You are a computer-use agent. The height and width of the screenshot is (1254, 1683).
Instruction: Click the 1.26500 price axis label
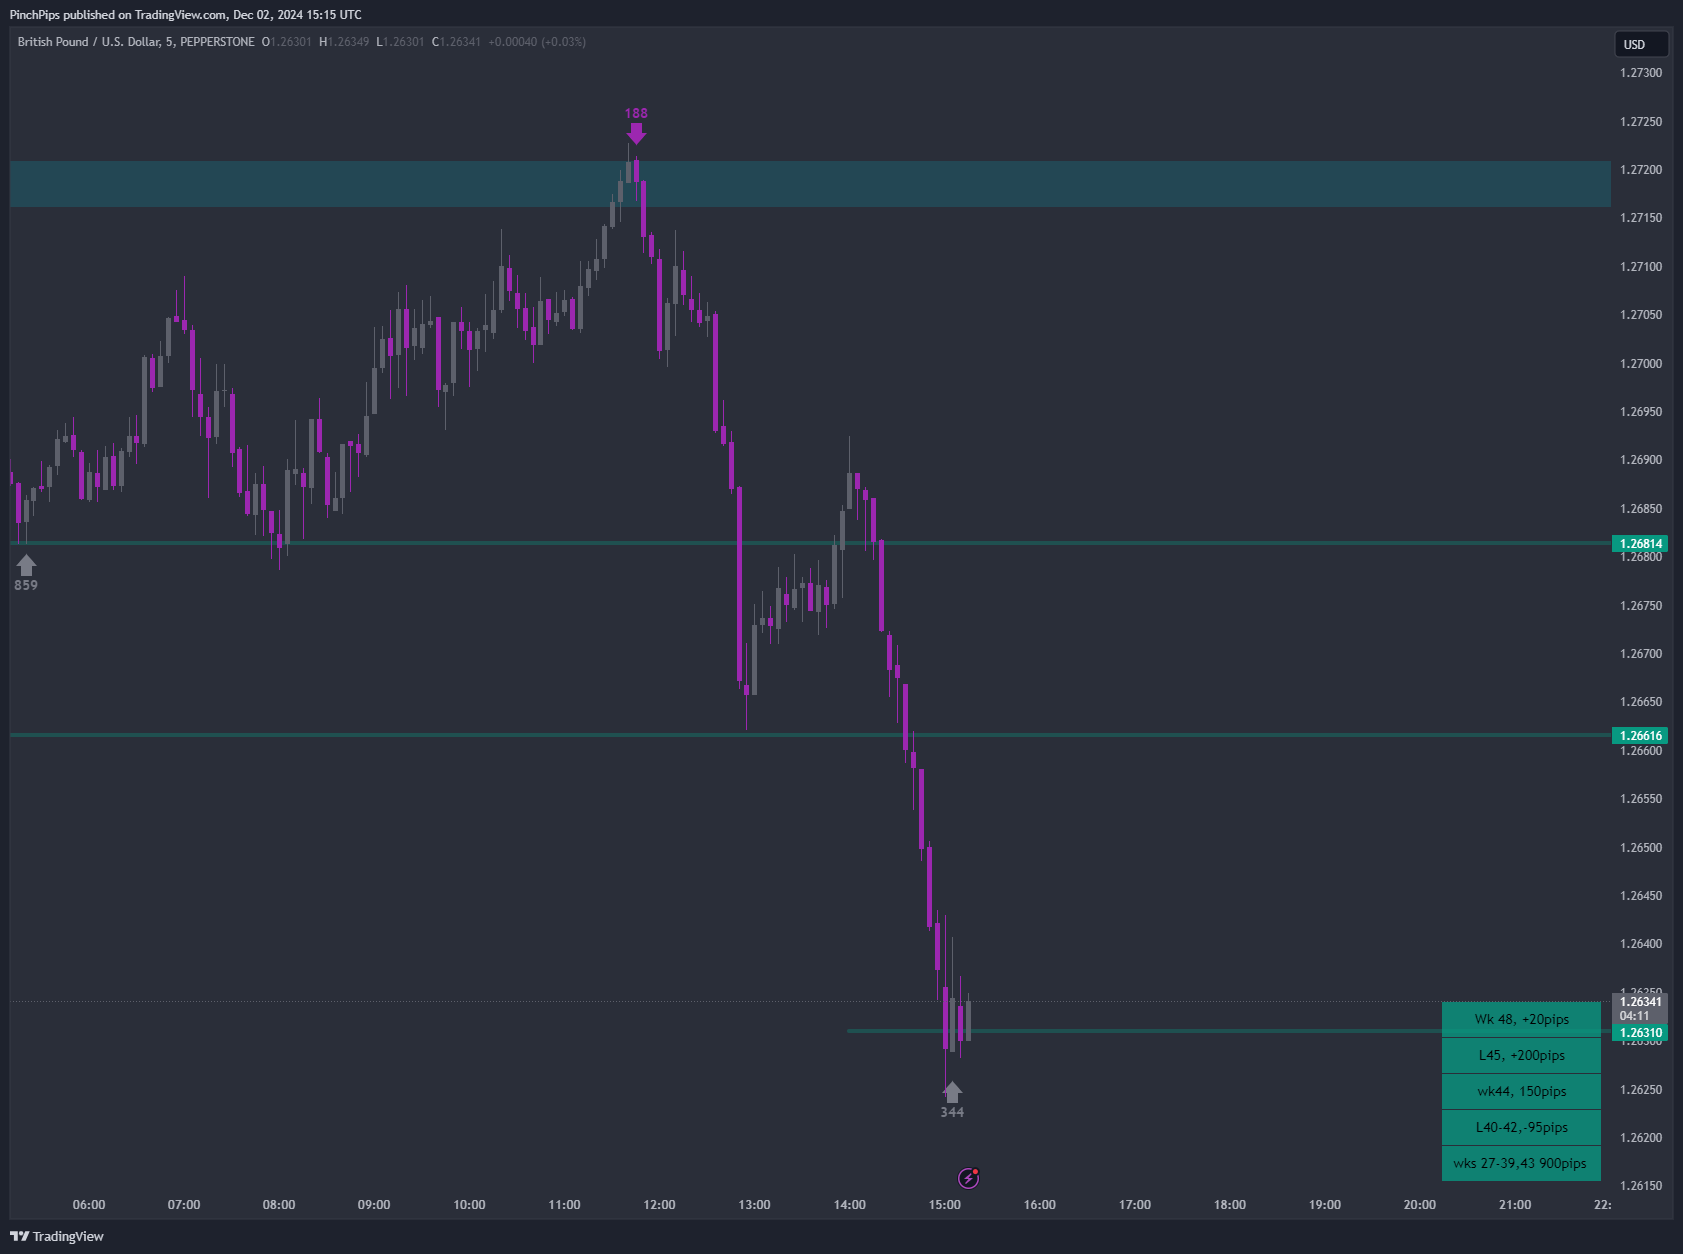click(1641, 848)
